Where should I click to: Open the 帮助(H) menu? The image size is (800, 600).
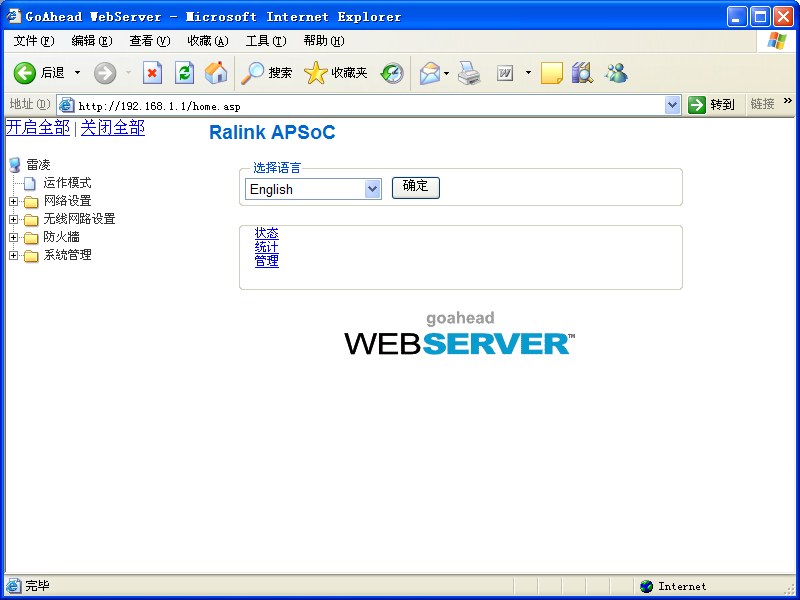324,41
